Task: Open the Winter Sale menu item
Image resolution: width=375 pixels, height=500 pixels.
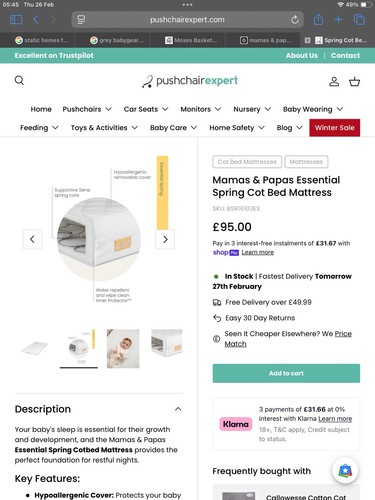Action: pos(335,128)
